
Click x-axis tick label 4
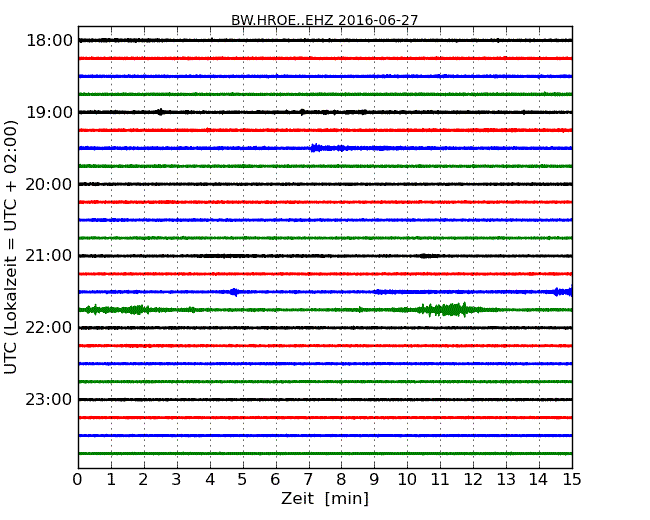pyautogui.click(x=210, y=480)
